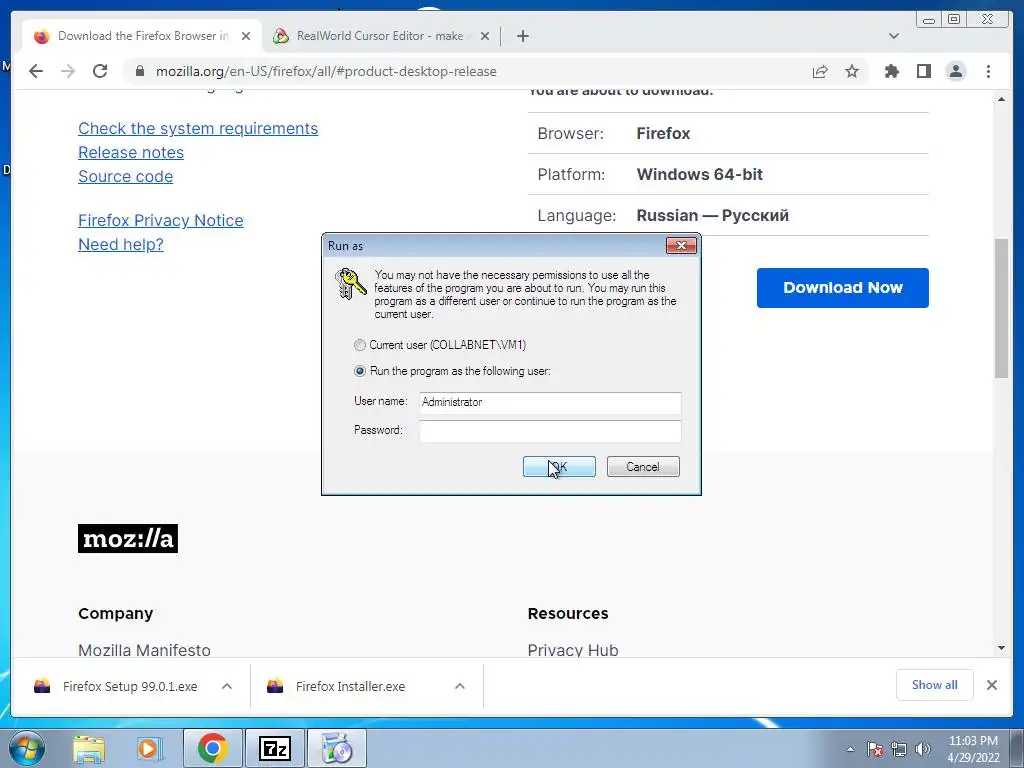
Task: Click the Mozilla logo in footer
Action: 128,538
